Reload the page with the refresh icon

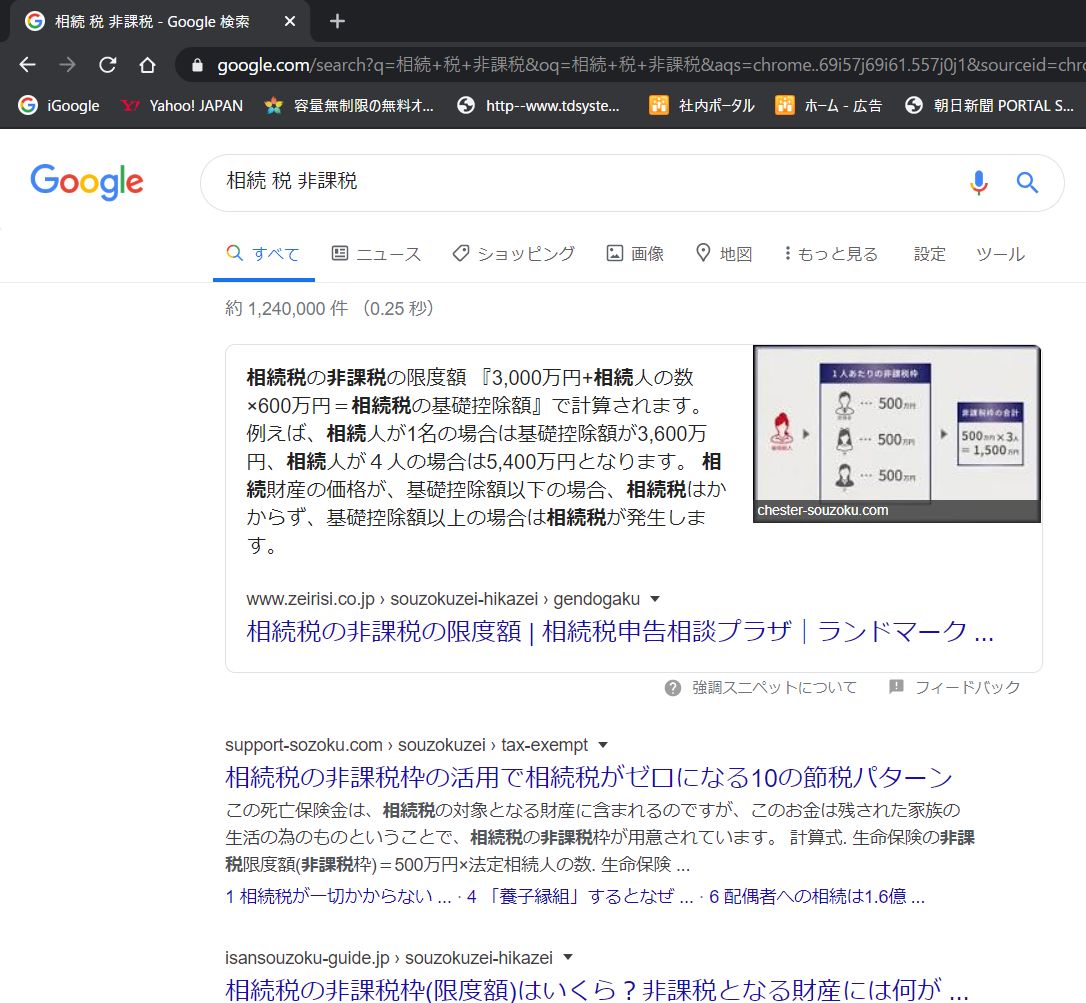[107, 65]
